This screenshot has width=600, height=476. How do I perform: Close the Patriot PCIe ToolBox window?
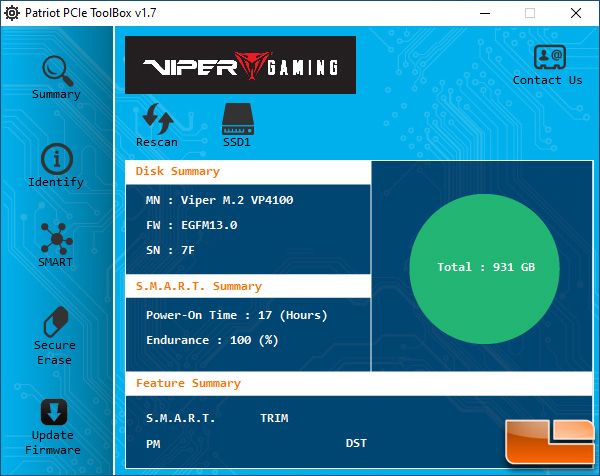pyautogui.click(x=576, y=13)
